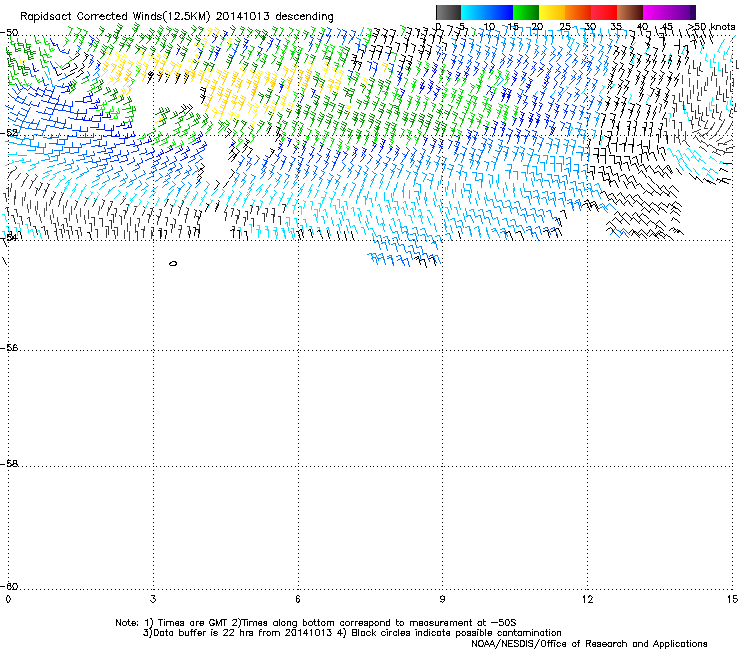The width and height of the screenshot is (740, 650).
Task: Click the '45' label under the color bar
Action: coord(668,26)
